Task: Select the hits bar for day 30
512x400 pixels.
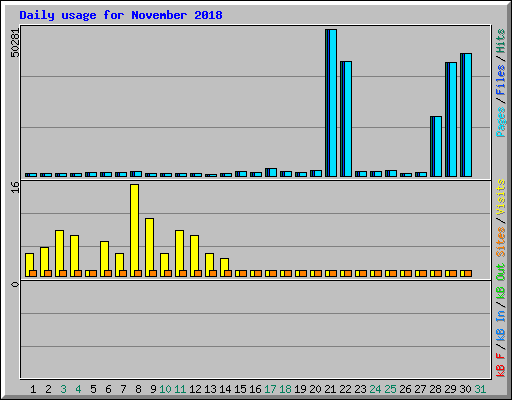Action: [x=466, y=115]
